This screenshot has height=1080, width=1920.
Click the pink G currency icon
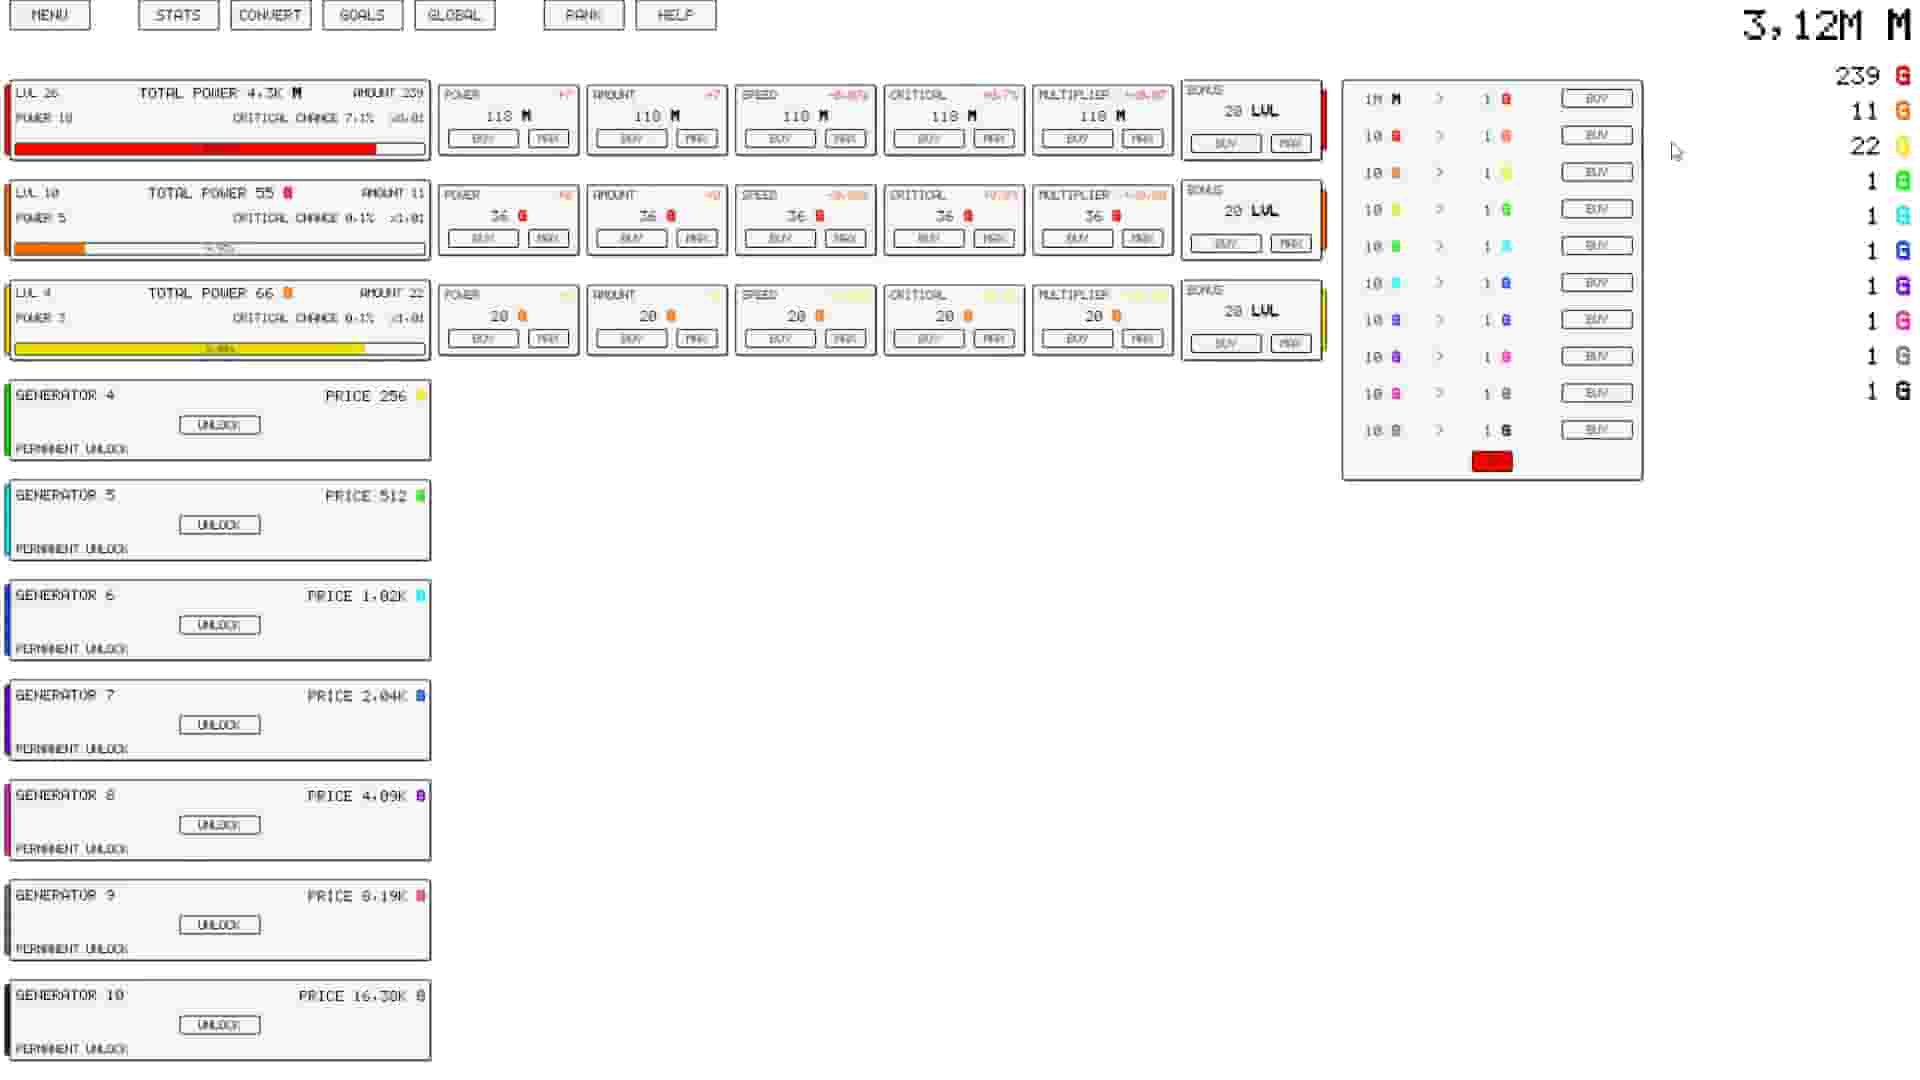(1902, 321)
